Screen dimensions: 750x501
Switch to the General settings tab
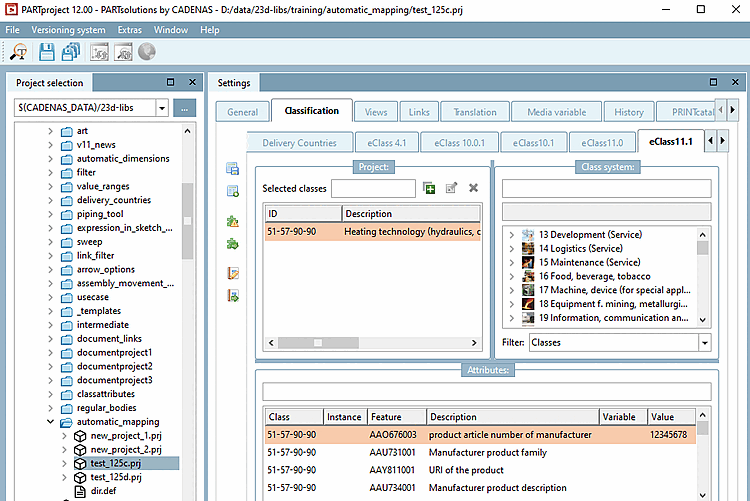242,112
